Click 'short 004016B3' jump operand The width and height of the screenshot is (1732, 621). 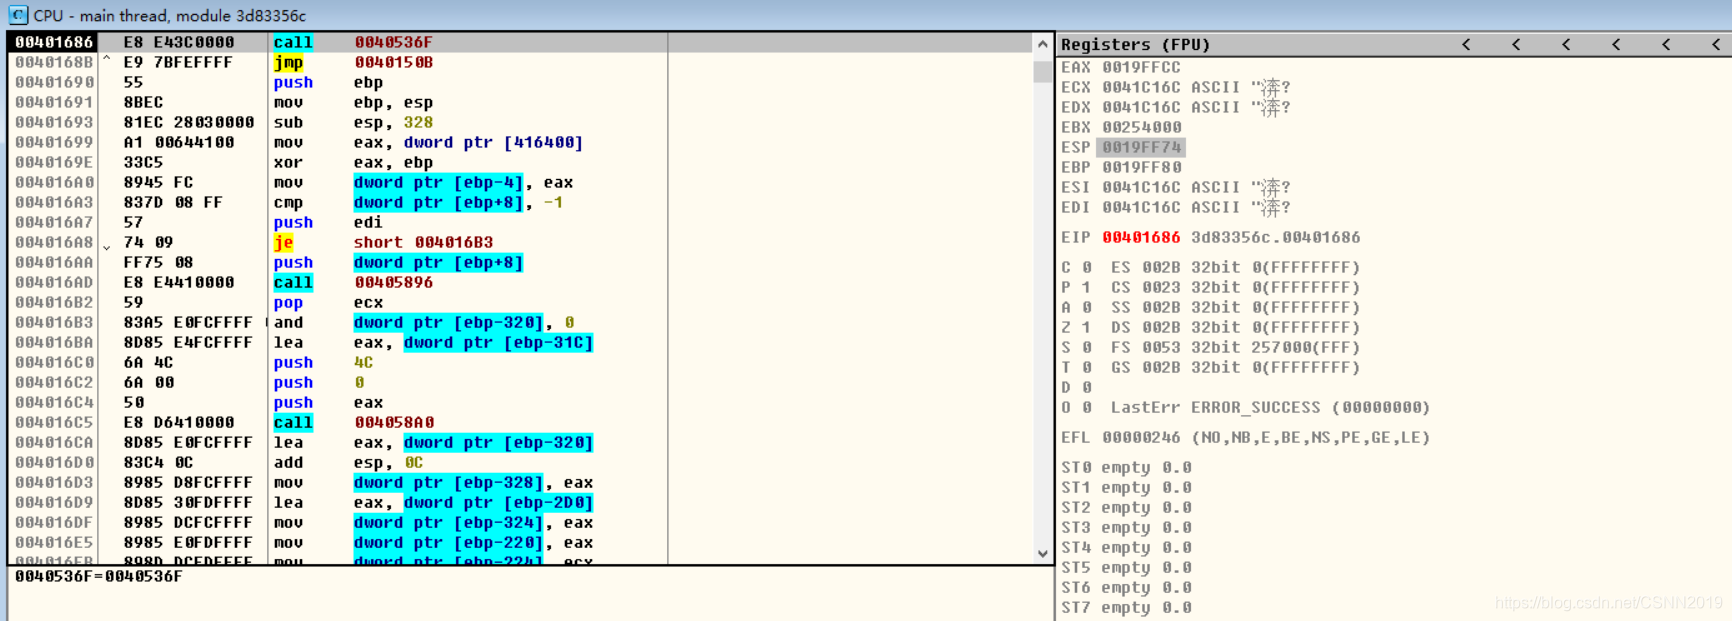(423, 242)
